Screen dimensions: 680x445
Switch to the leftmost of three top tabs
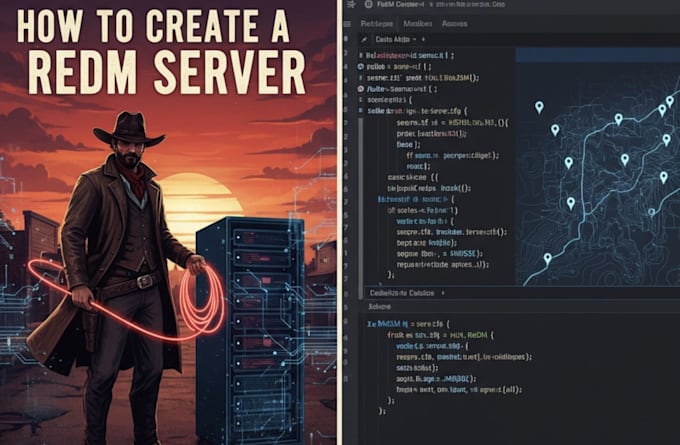tap(376, 24)
